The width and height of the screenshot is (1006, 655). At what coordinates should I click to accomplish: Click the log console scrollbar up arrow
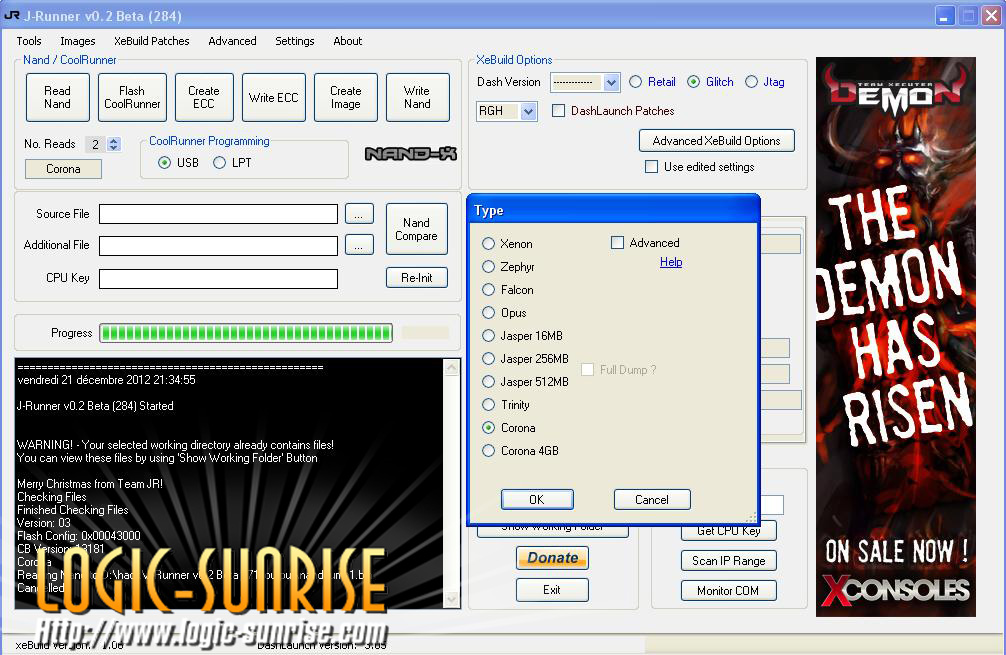click(452, 368)
